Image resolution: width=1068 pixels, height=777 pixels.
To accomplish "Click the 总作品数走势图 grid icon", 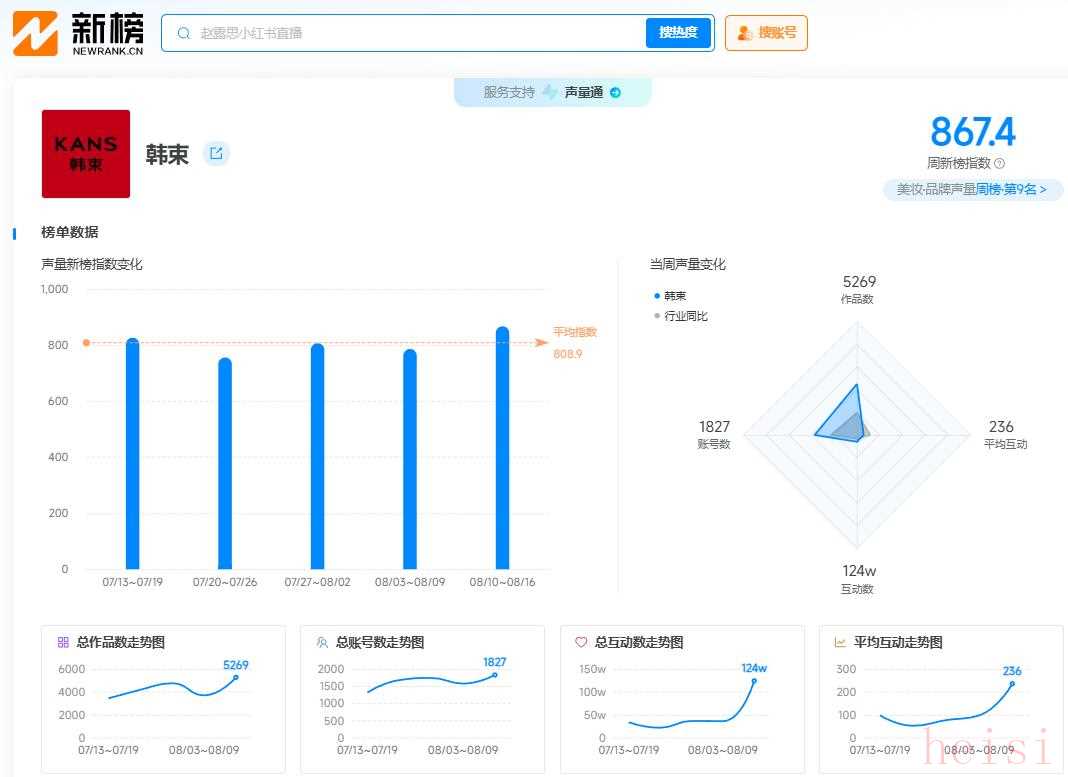I will click(63, 642).
